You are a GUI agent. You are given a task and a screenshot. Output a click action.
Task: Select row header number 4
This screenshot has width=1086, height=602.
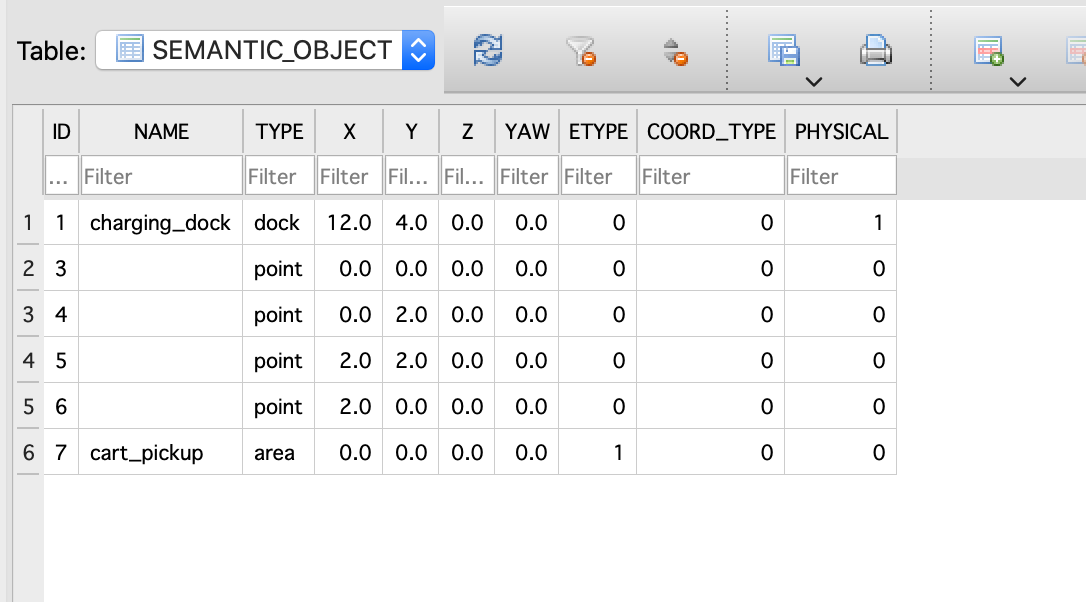pyautogui.click(x=28, y=360)
